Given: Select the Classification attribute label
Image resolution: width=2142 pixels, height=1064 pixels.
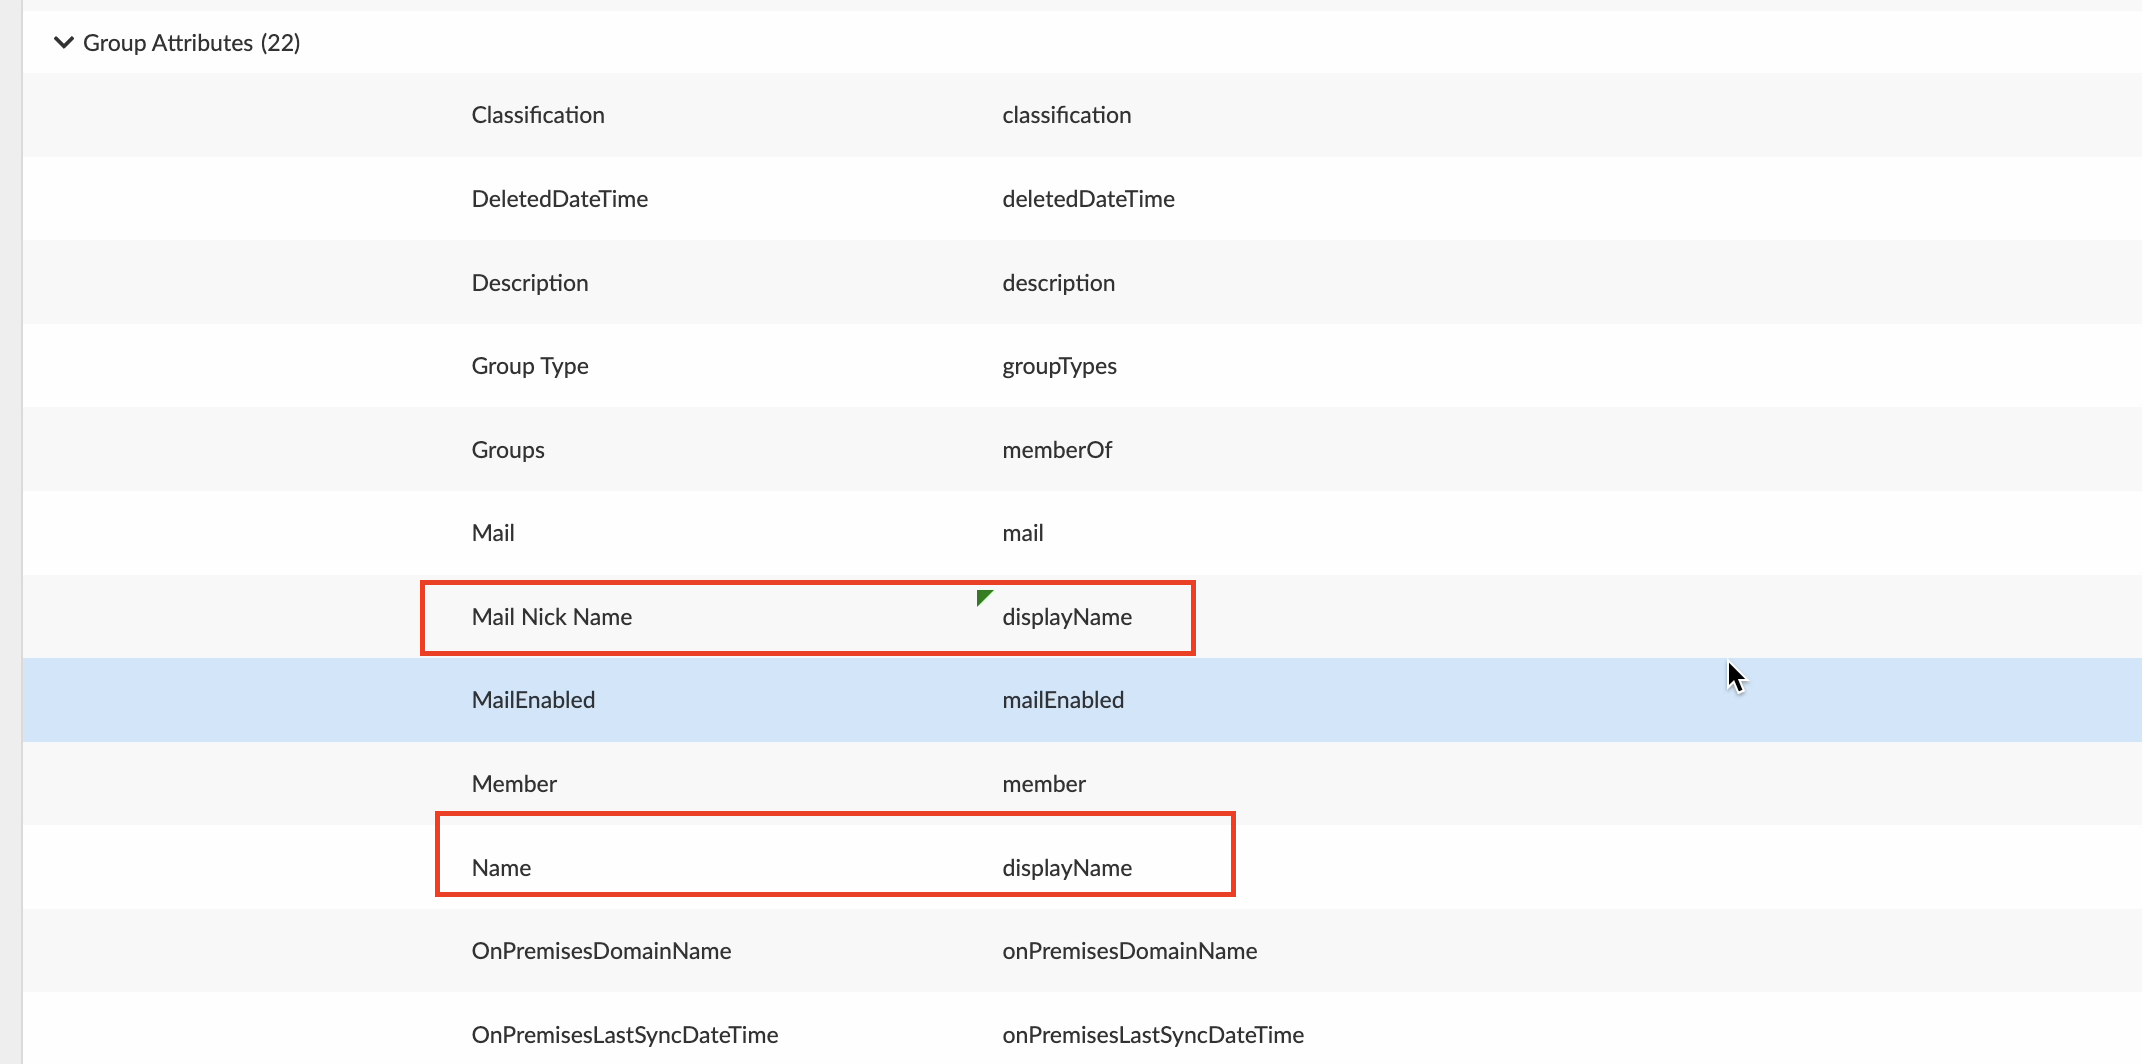Looking at the screenshot, I should pos(537,115).
